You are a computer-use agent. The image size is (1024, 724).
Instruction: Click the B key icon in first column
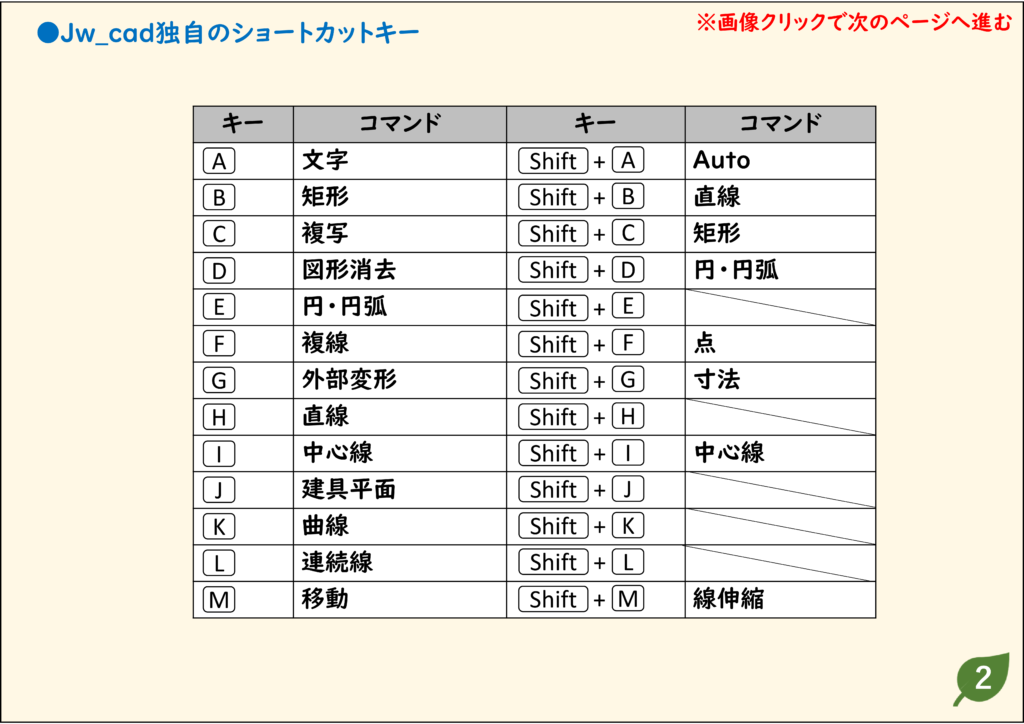pyautogui.click(x=219, y=197)
